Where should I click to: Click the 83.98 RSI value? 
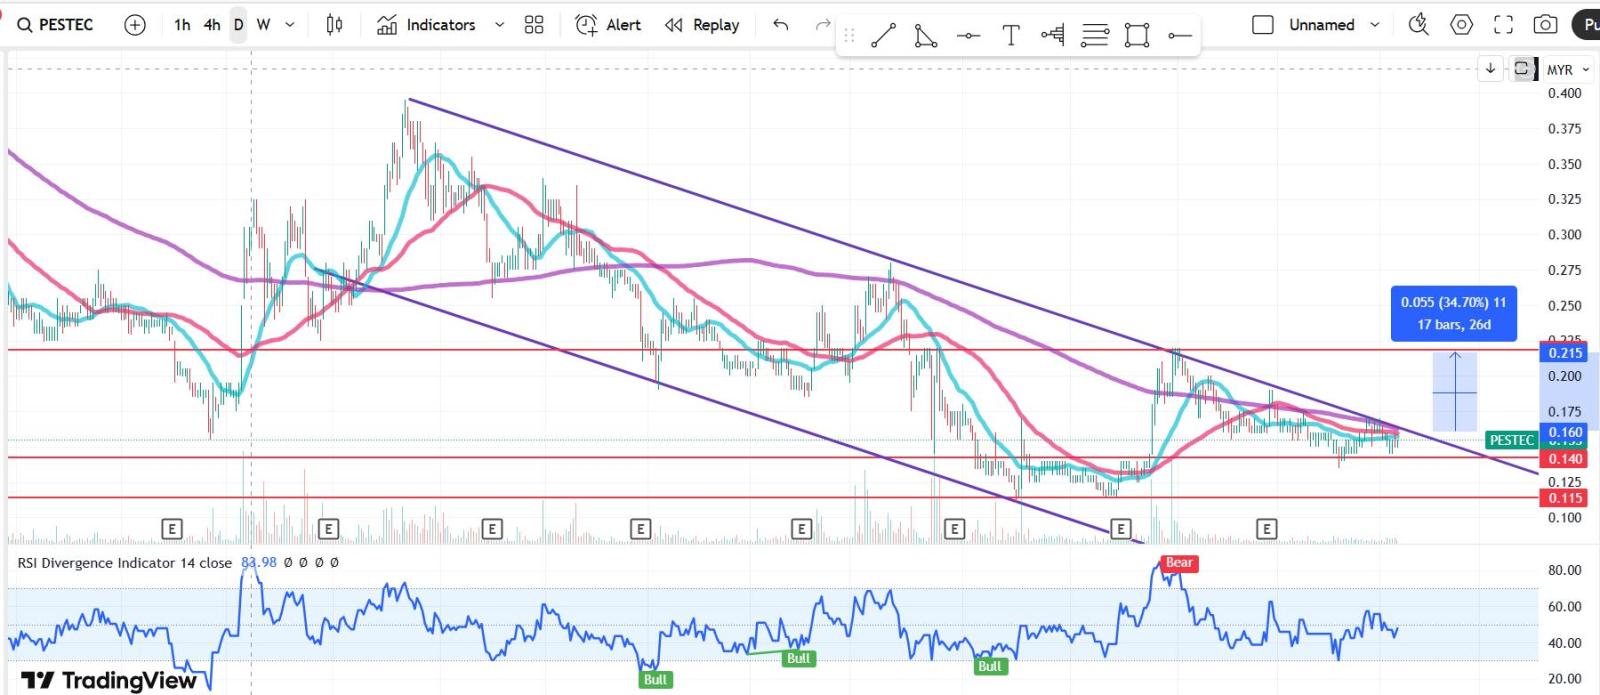coord(259,563)
